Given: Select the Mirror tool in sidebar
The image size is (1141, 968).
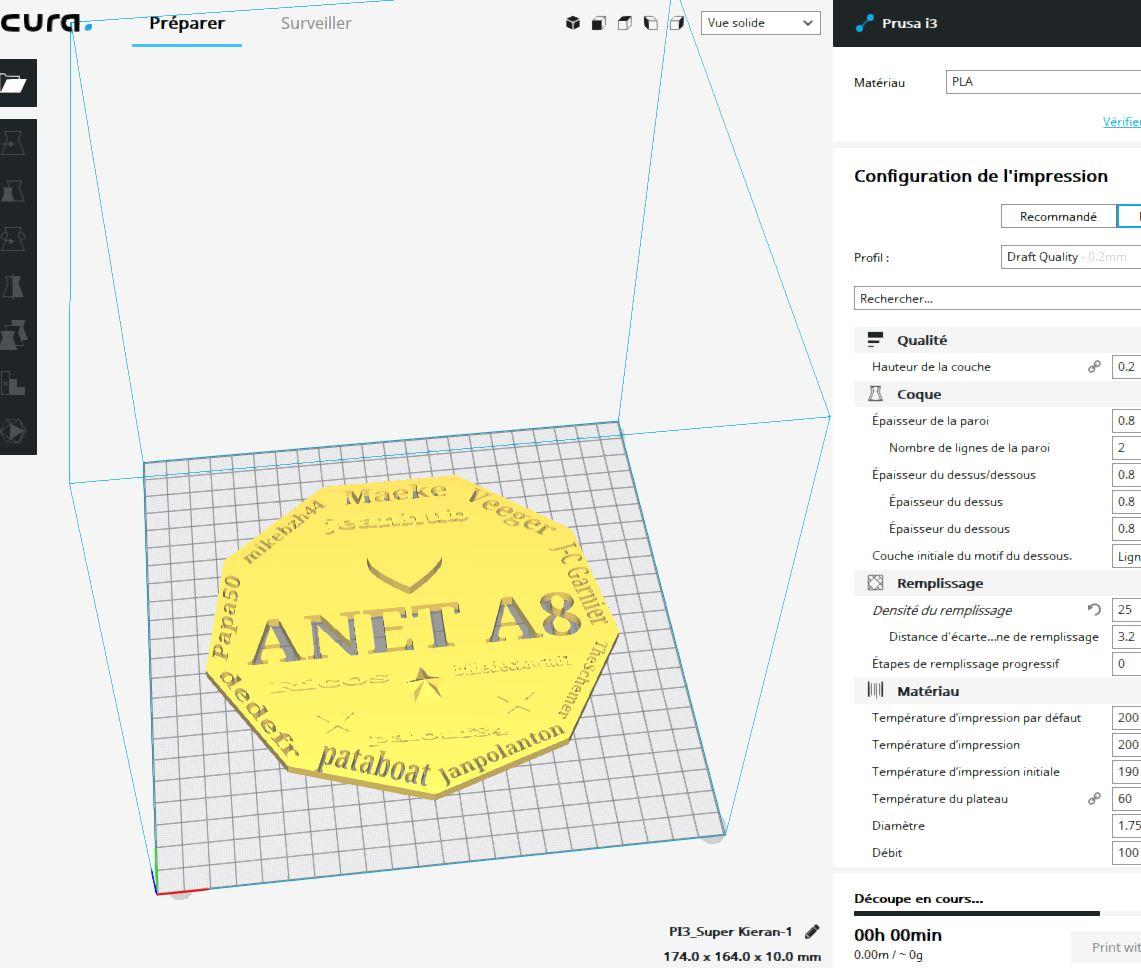Looking at the screenshot, I should click(x=14, y=287).
